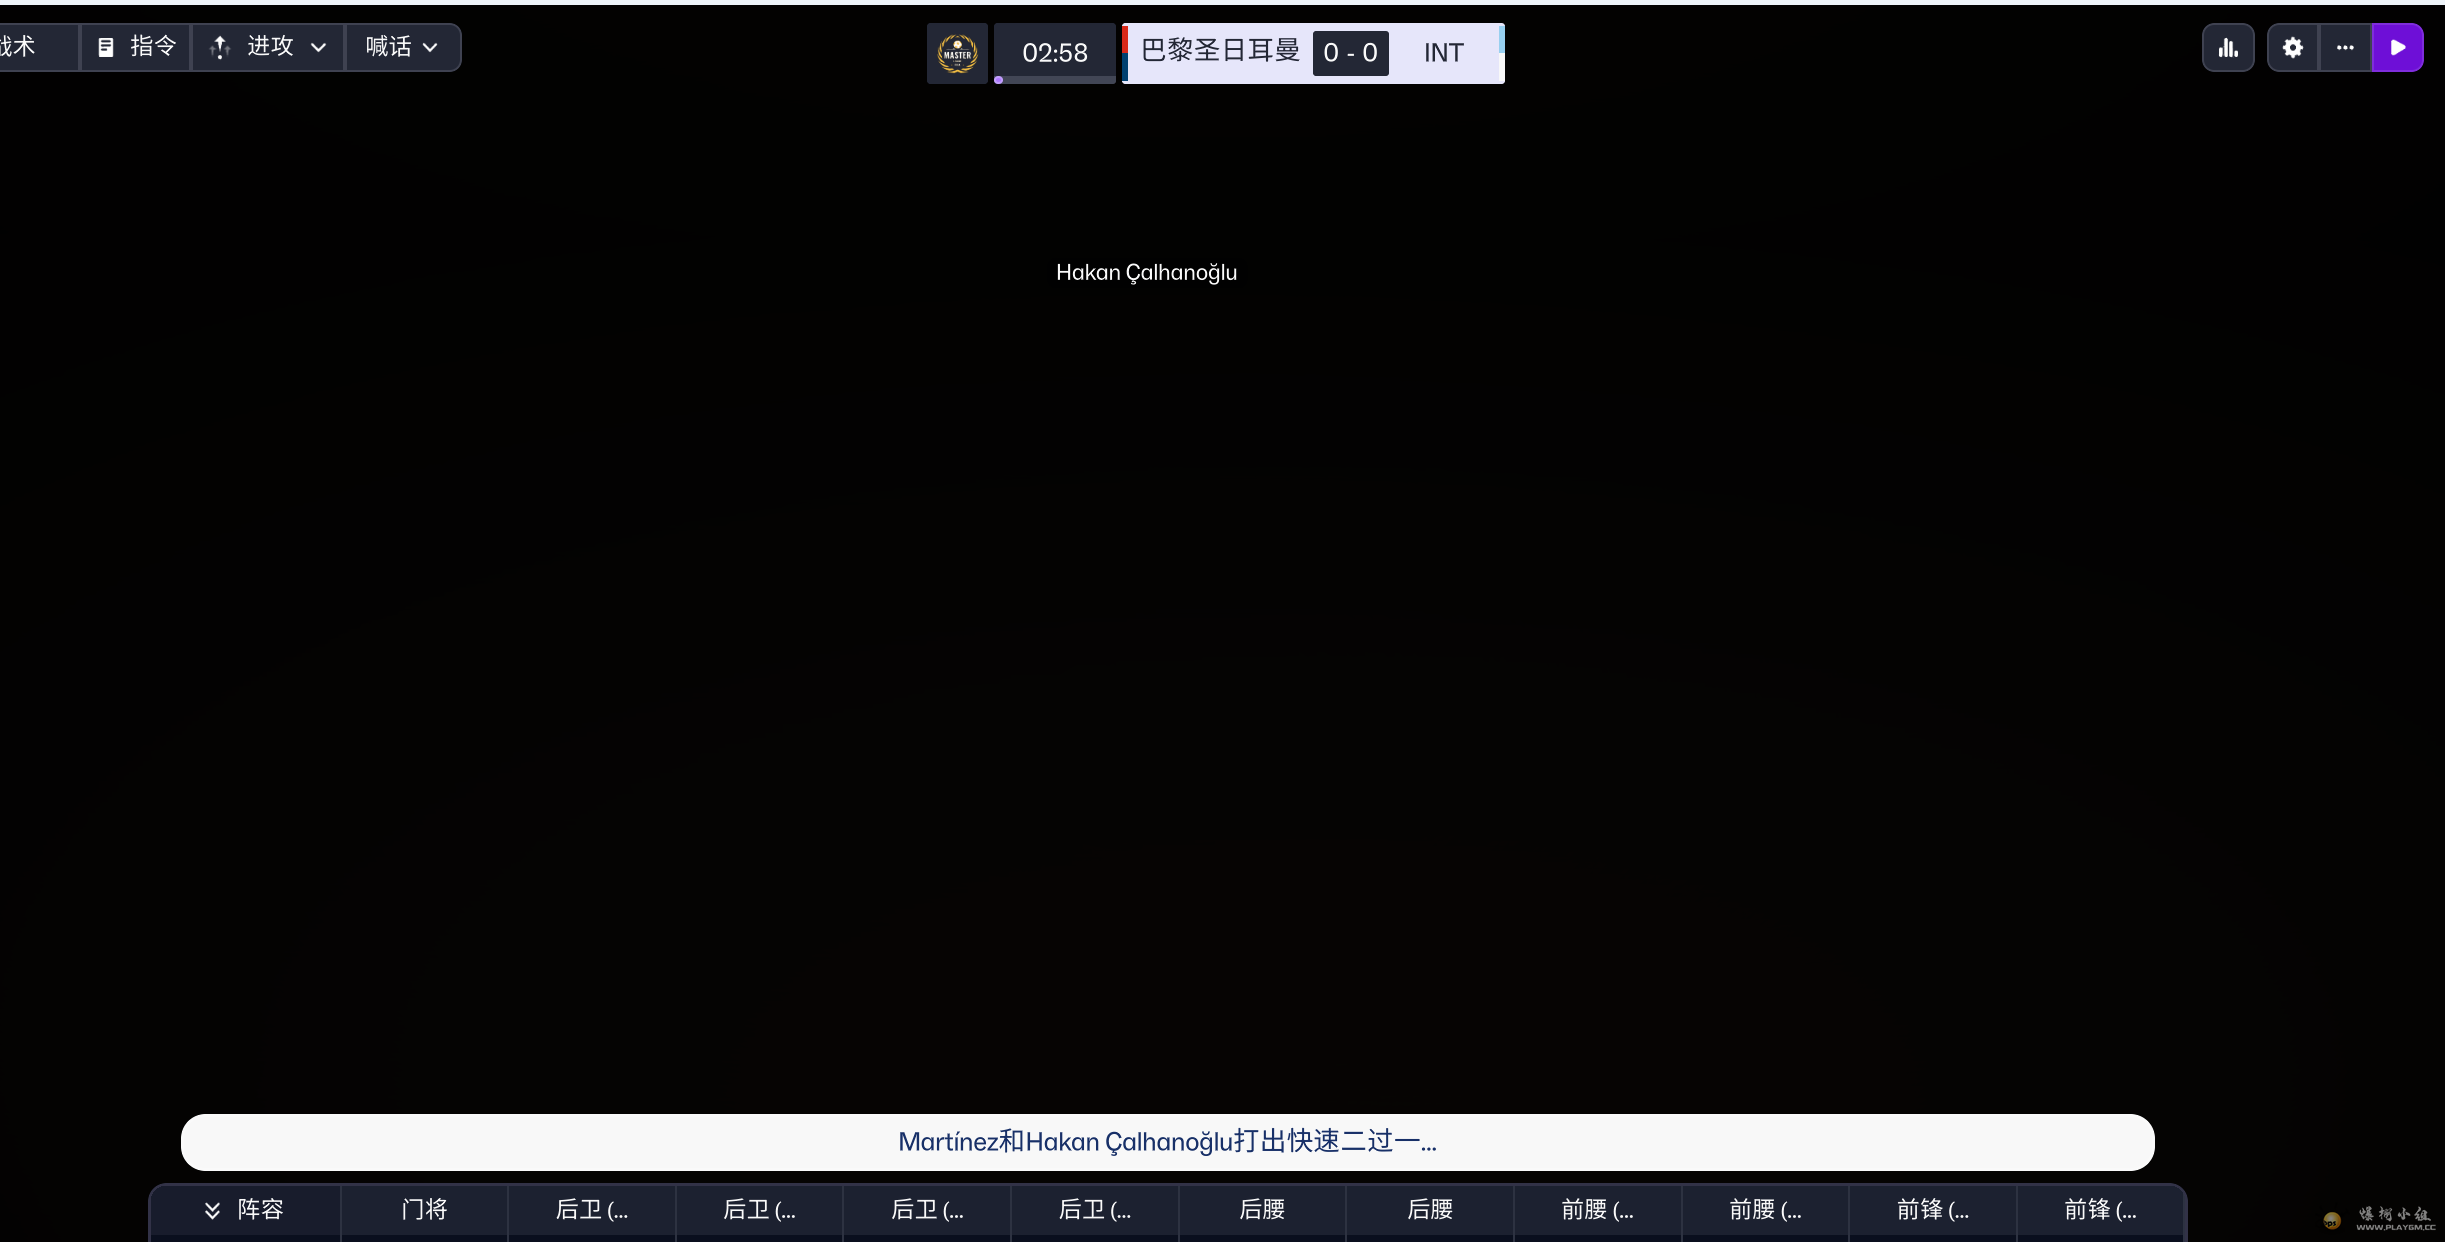This screenshot has height=1242, width=2445.
Task: Click the Martínez commentary text bar
Action: tap(1167, 1142)
